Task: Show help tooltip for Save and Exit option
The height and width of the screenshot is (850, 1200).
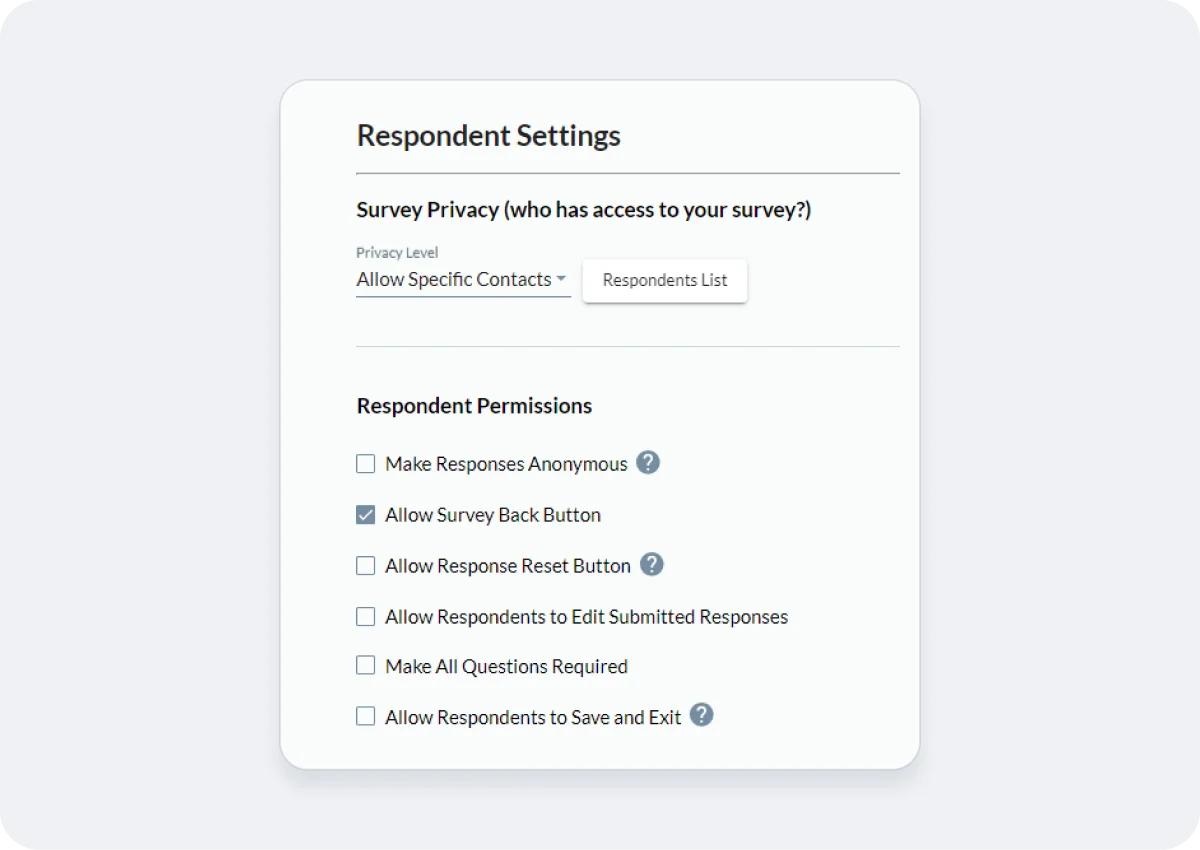Action: (702, 715)
